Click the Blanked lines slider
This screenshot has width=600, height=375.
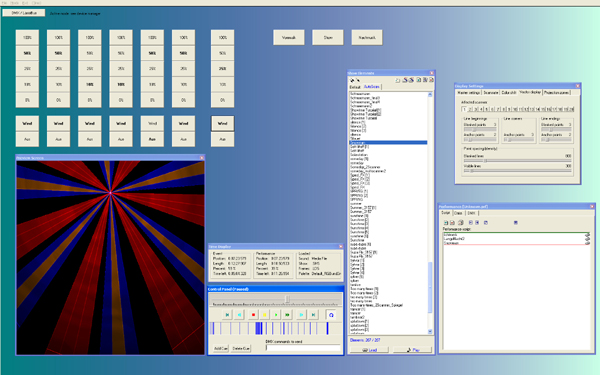pyautogui.click(x=517, y=161)
